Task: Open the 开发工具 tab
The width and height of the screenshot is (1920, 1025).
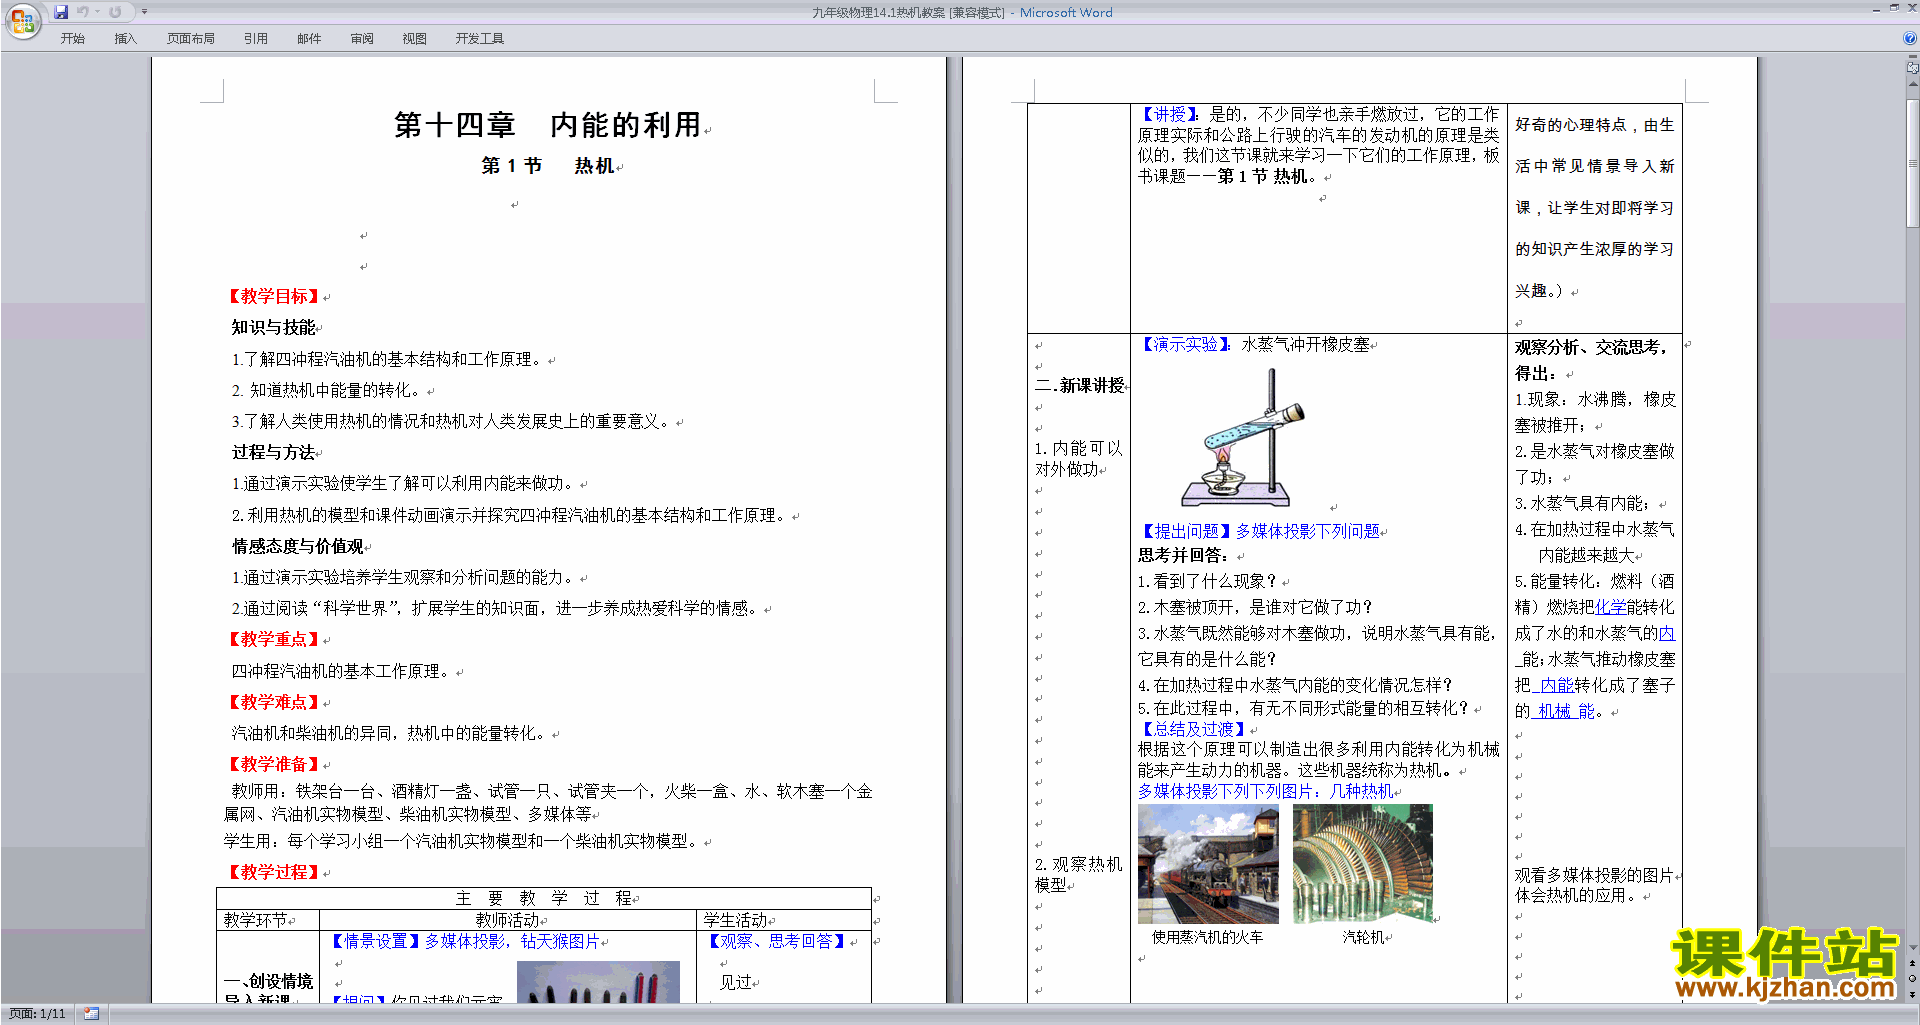Action: point(480,39)
